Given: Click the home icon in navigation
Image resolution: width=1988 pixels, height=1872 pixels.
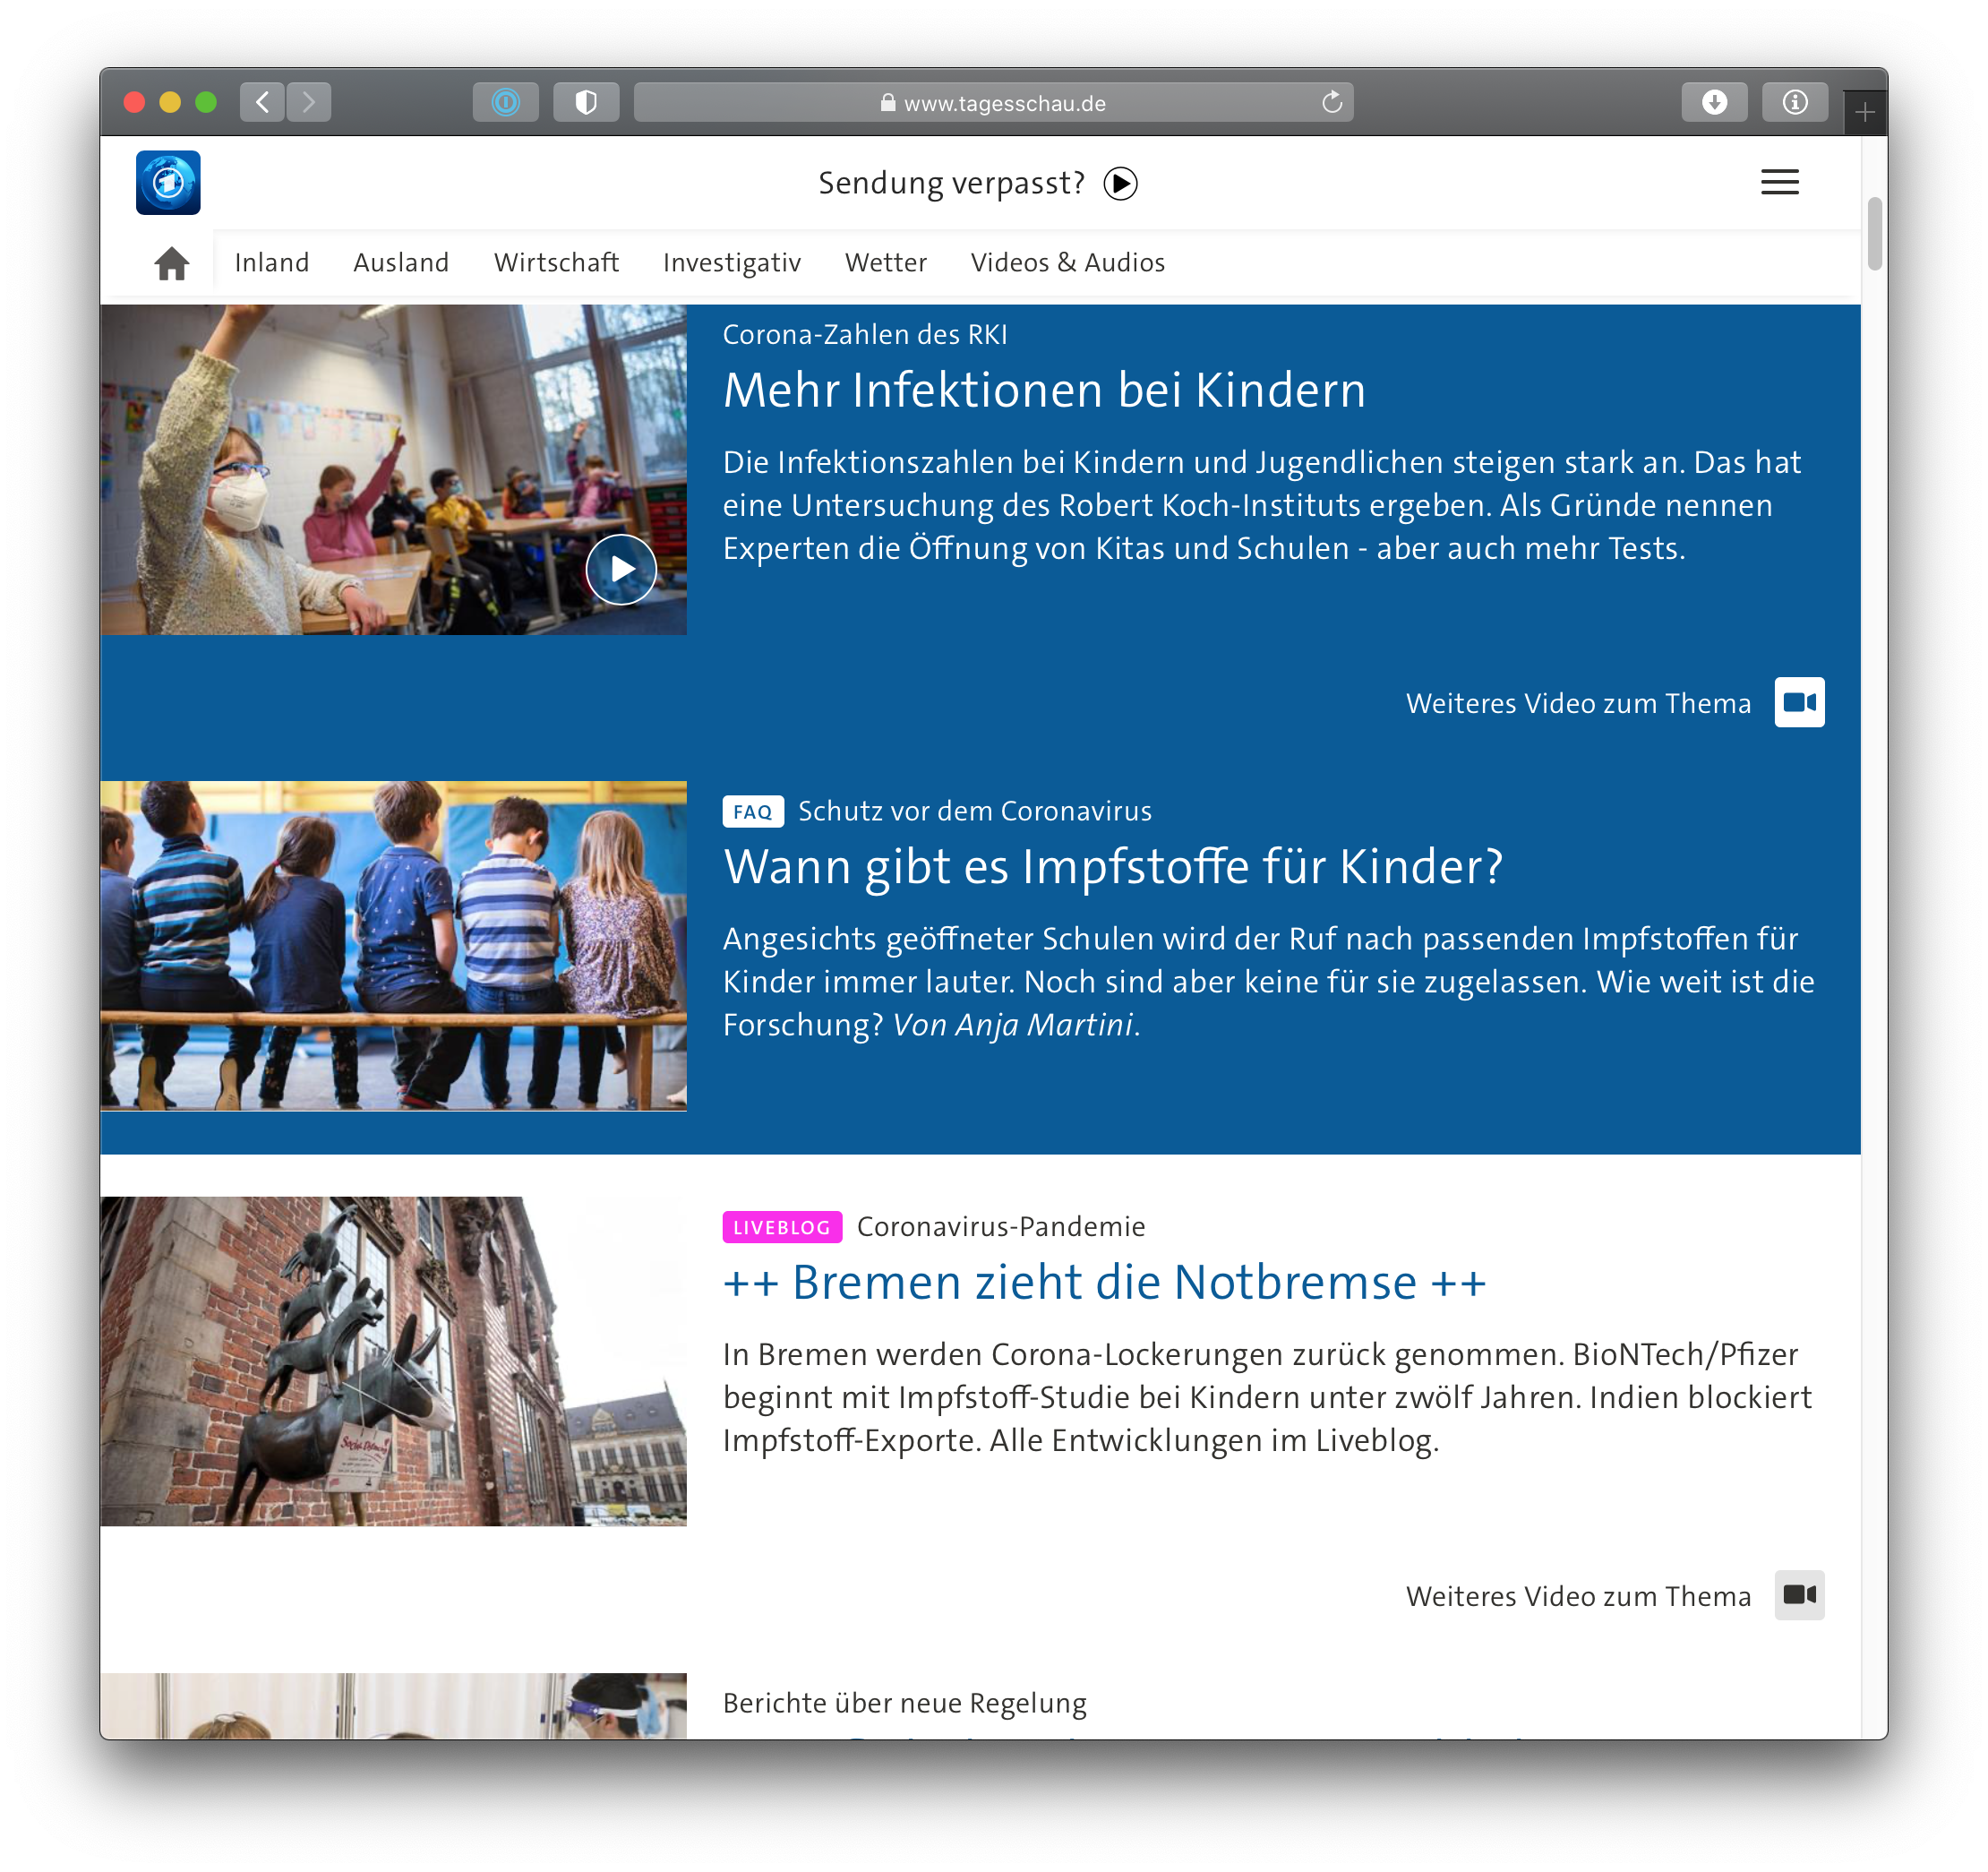Looking at the screenshot, I should click(x=172, y=263).
